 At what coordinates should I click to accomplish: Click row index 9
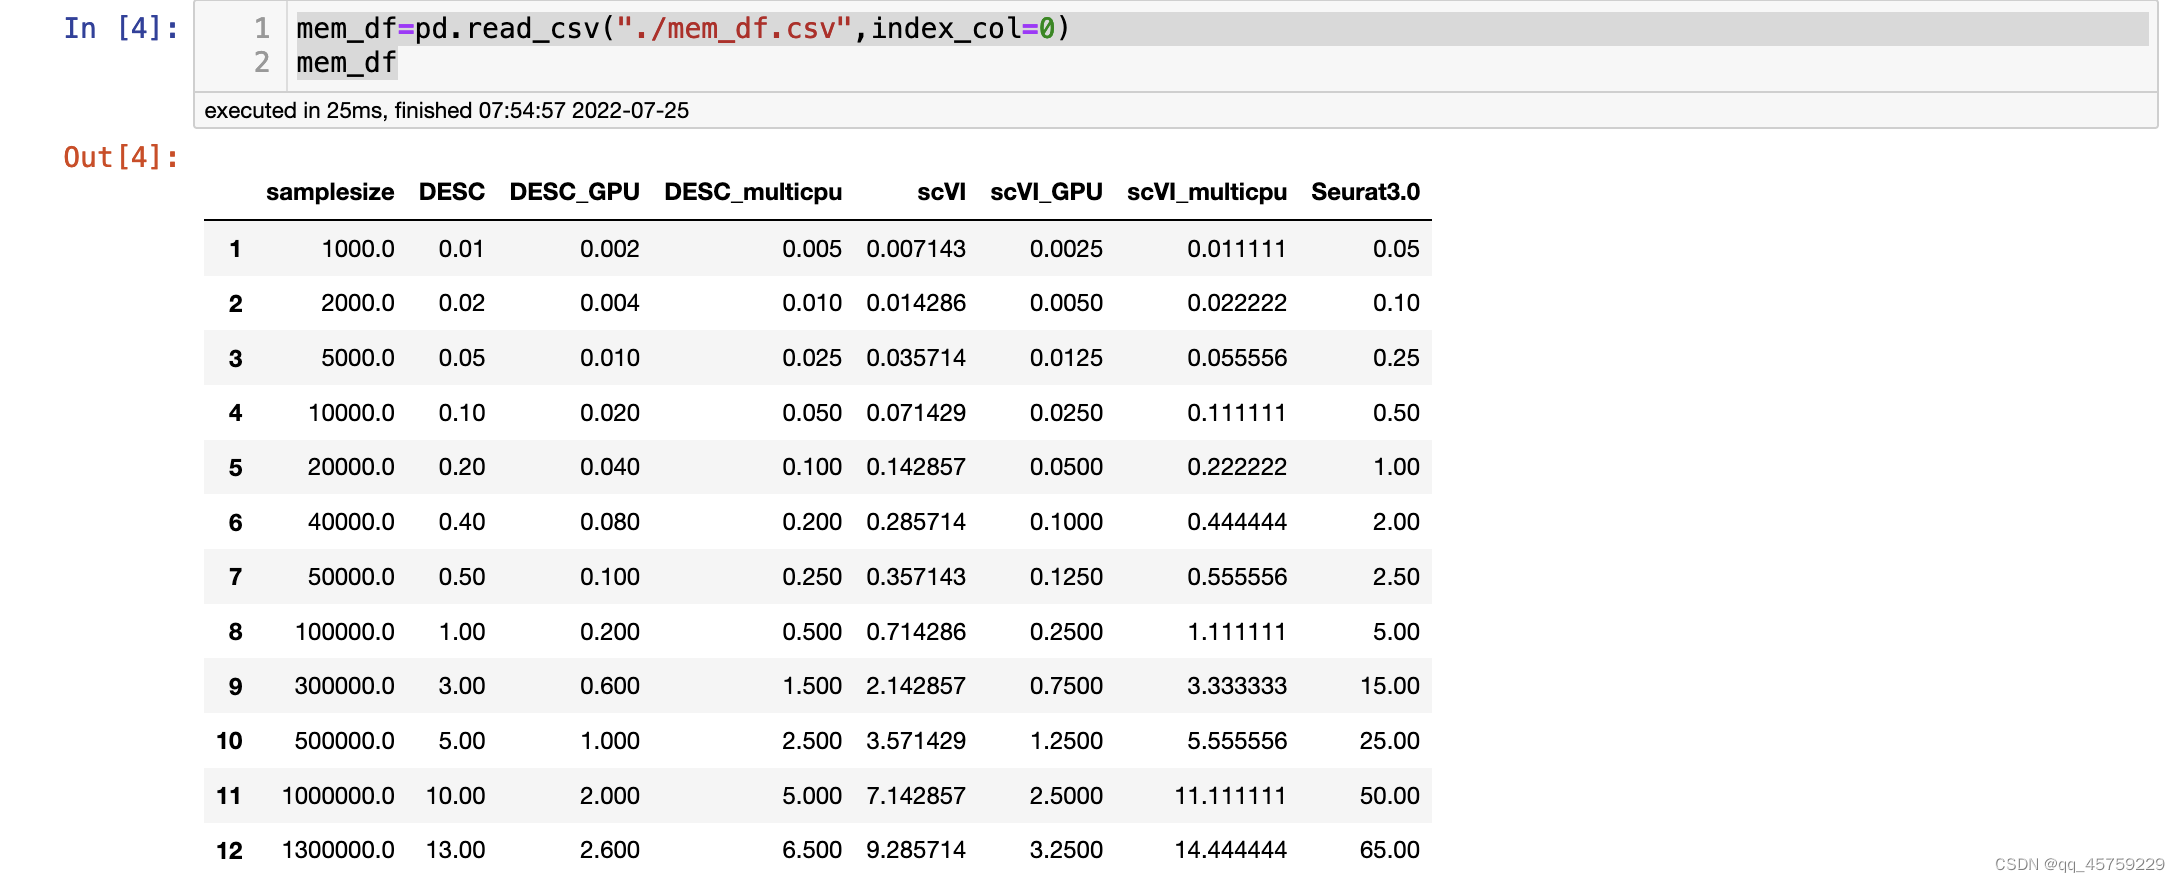click(x=235, y=687)
